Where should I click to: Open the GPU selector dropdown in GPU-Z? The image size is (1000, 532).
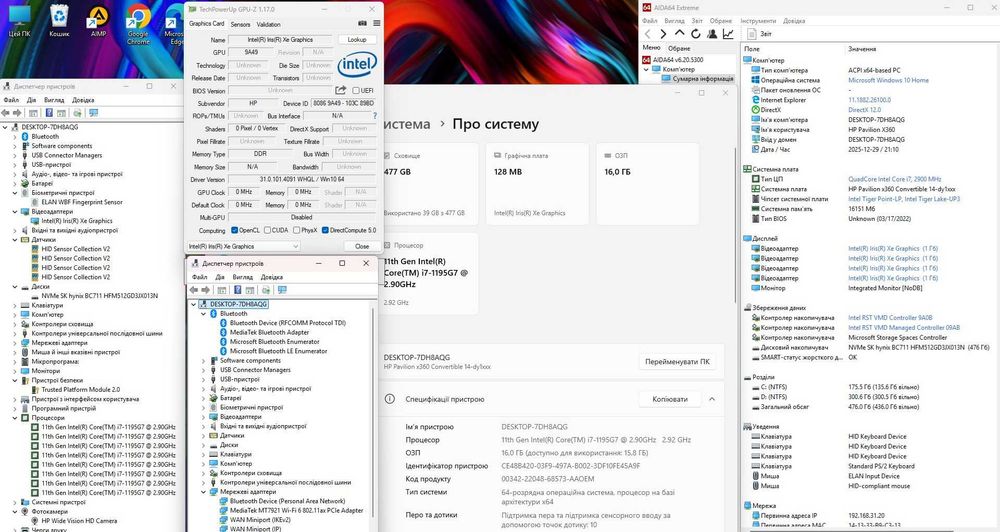point(244,246)
